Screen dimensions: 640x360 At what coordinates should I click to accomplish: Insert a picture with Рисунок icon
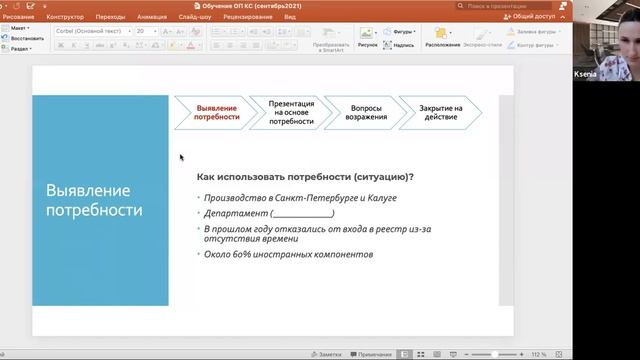tap(367, 38)
